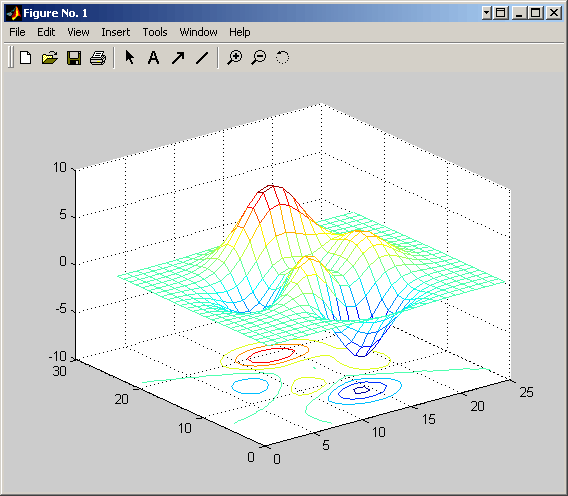Enable plot editing arrow tool
Image resolution: width=568 pixels, height=496 pixels.
(x=129, y=58)
